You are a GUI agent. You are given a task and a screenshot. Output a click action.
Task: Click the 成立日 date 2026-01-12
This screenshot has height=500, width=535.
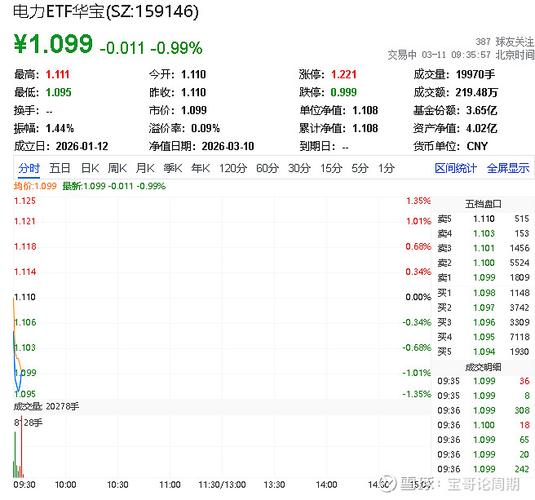[x=82, y=146]
